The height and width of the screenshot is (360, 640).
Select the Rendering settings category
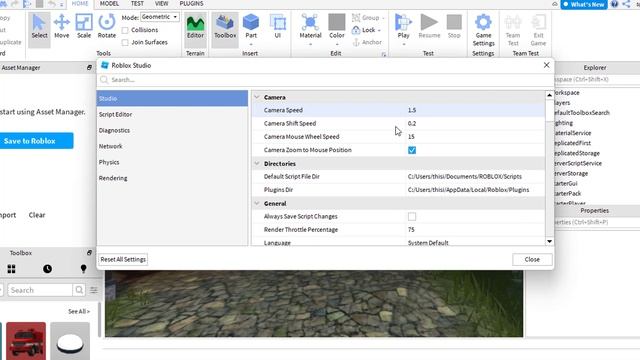tap(172, 178)
